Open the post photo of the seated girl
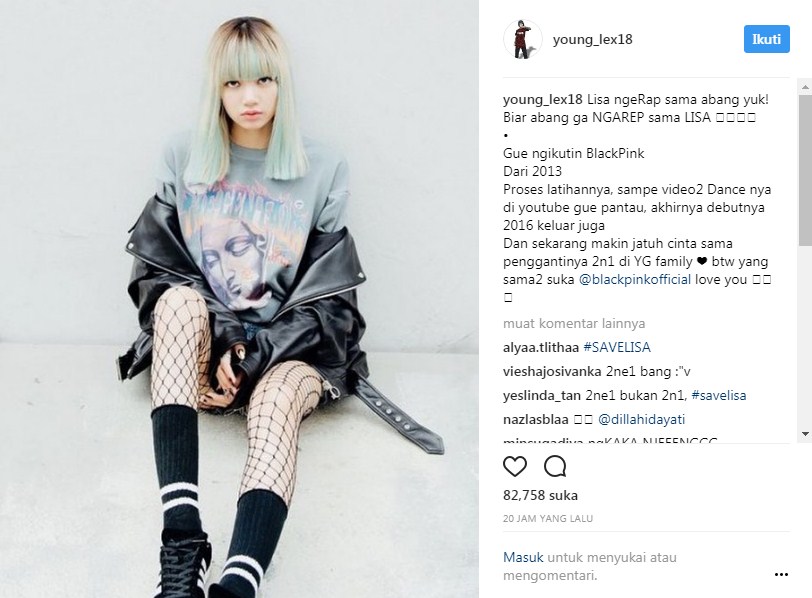The image size is (812, 598). (239, 299)
